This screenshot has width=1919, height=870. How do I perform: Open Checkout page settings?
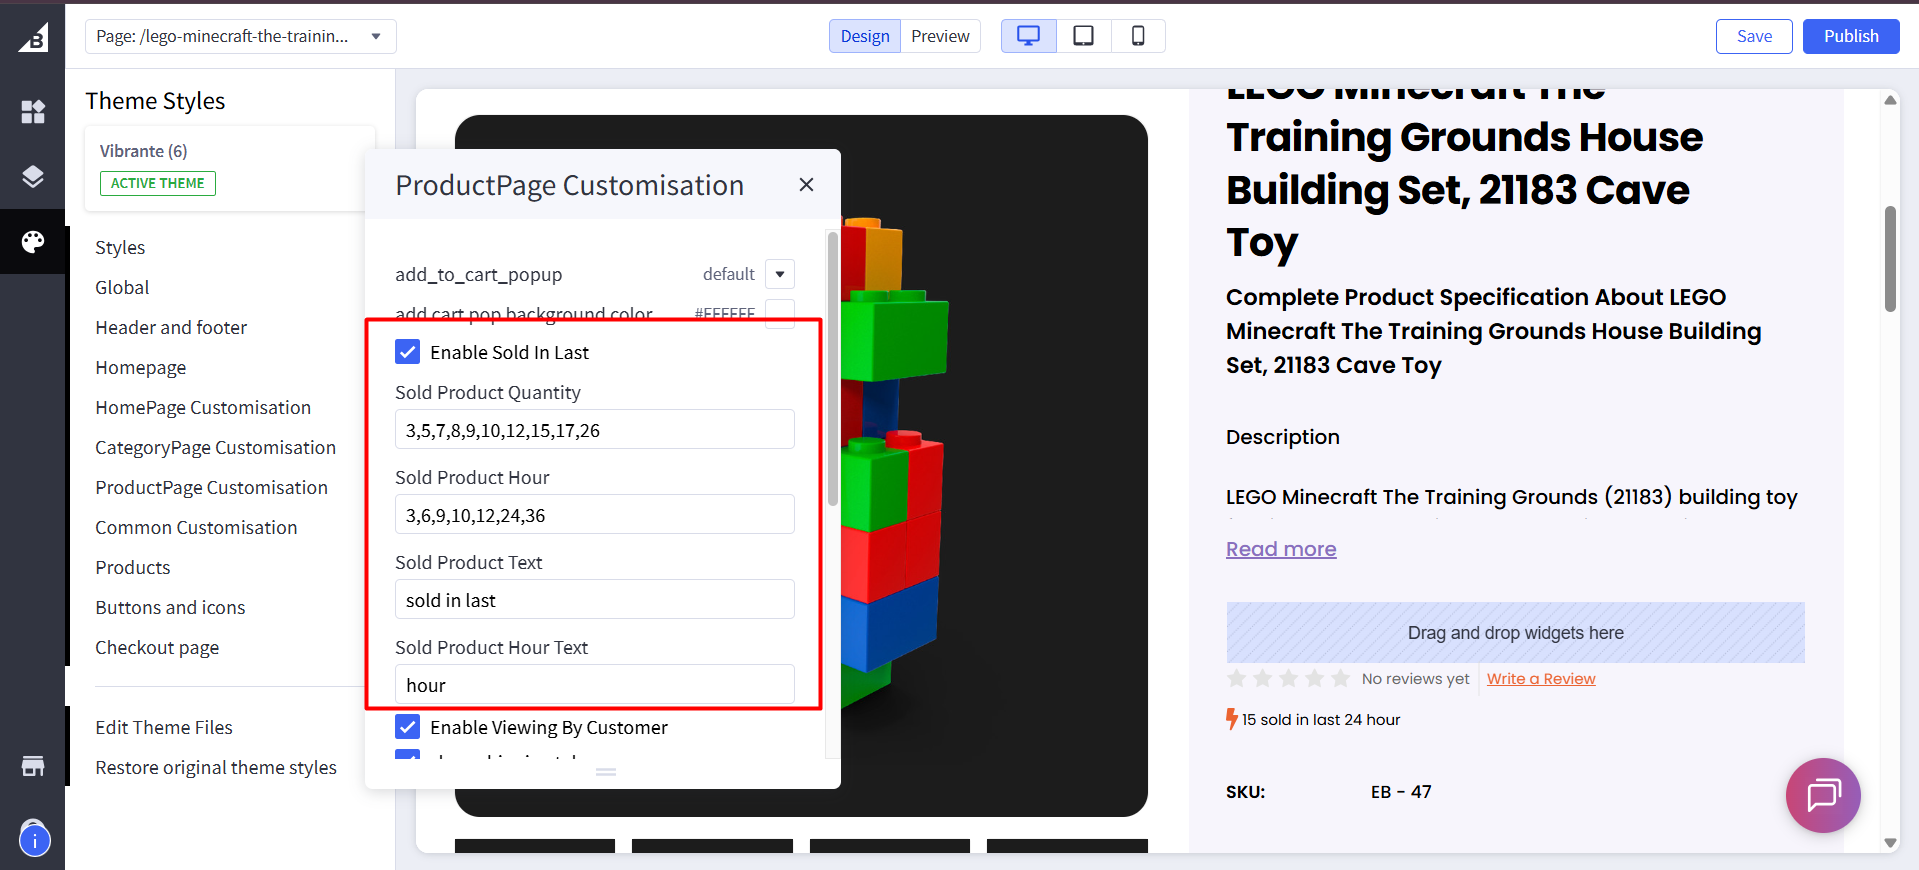point(157,647)
